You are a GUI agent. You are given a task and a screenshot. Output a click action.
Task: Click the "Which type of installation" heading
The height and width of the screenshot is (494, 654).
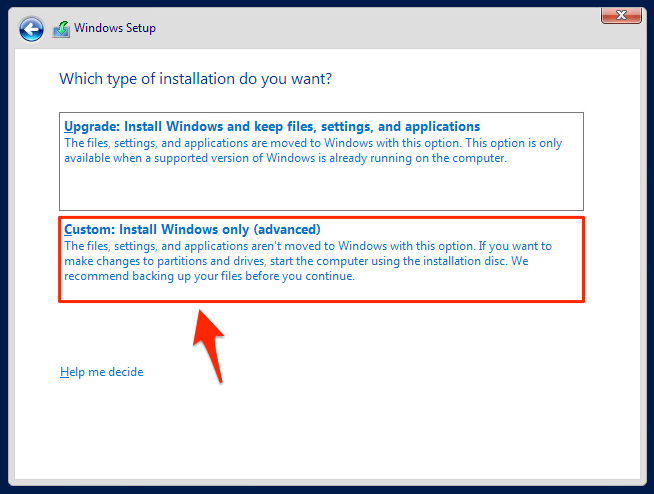tap(196, 78)
